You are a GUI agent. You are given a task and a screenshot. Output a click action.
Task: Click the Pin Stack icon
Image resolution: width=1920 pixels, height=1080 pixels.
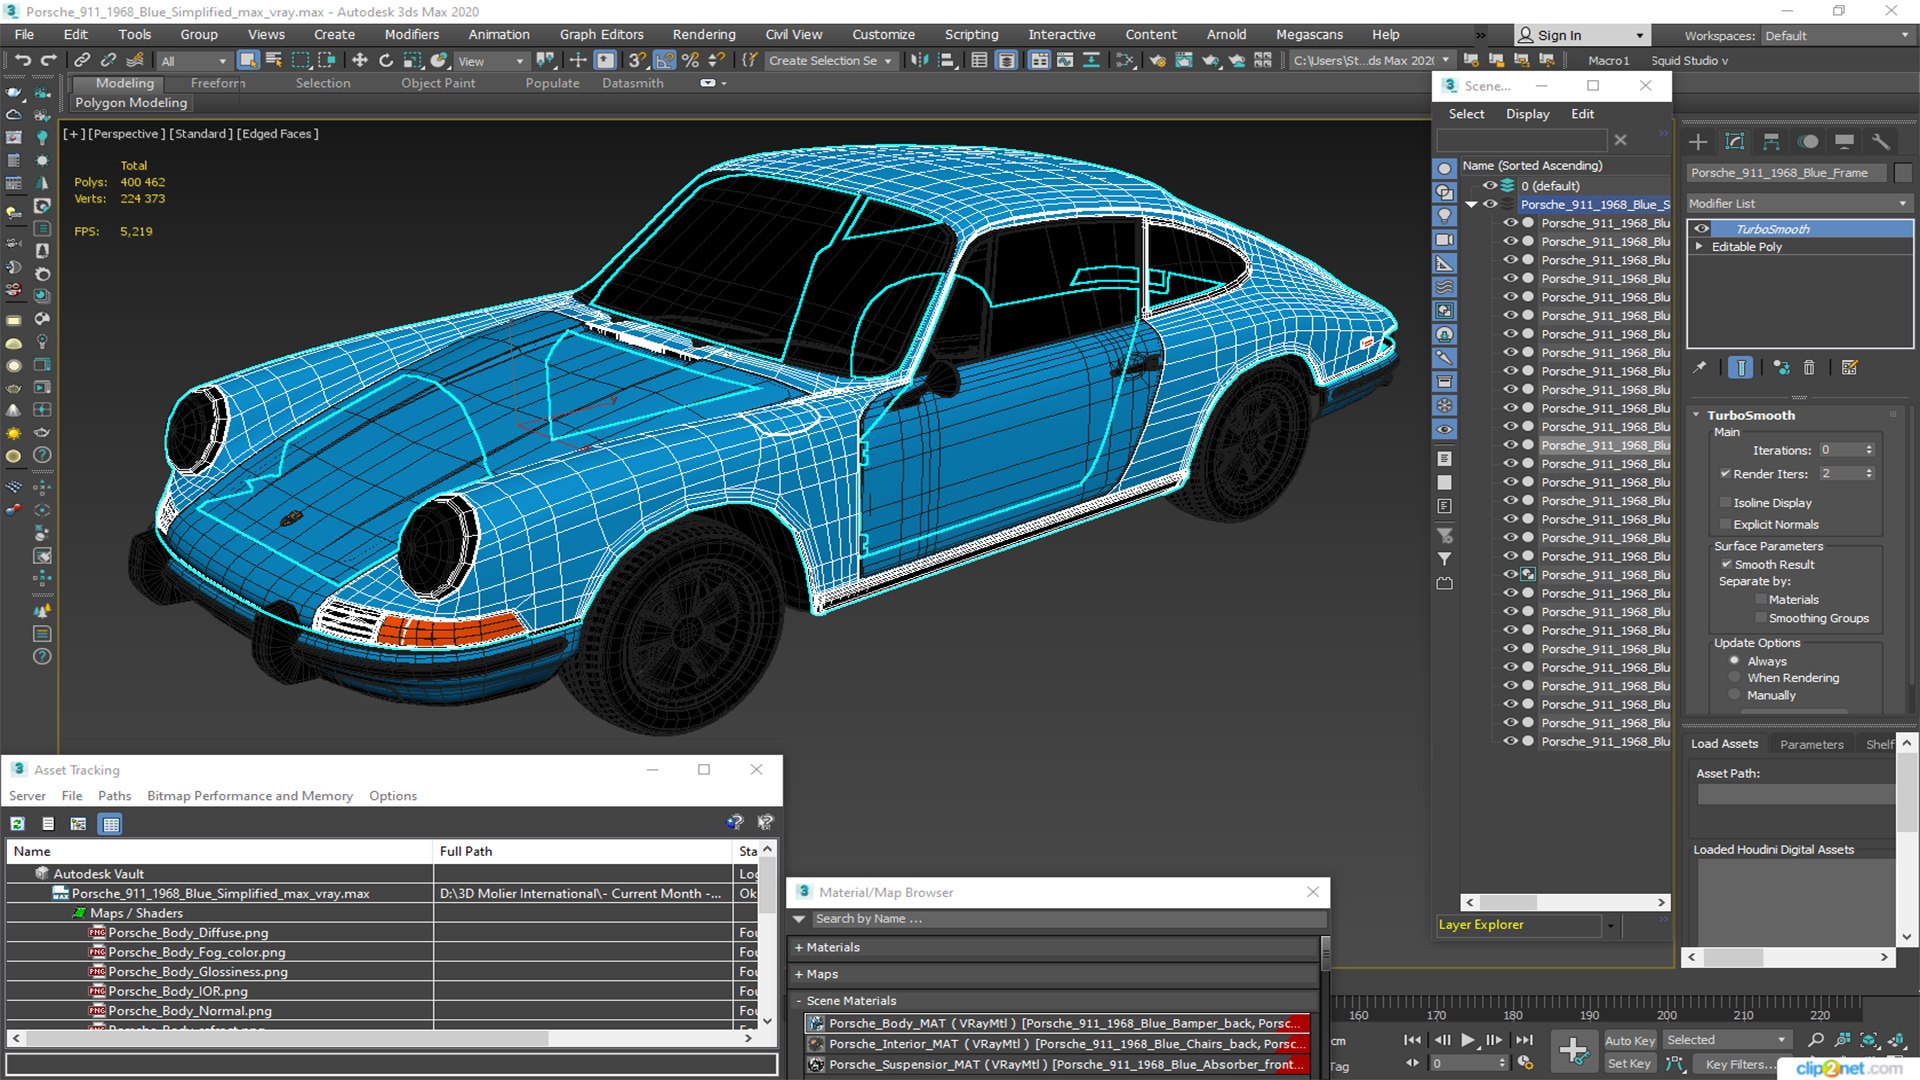click(x=1699, y=368)
